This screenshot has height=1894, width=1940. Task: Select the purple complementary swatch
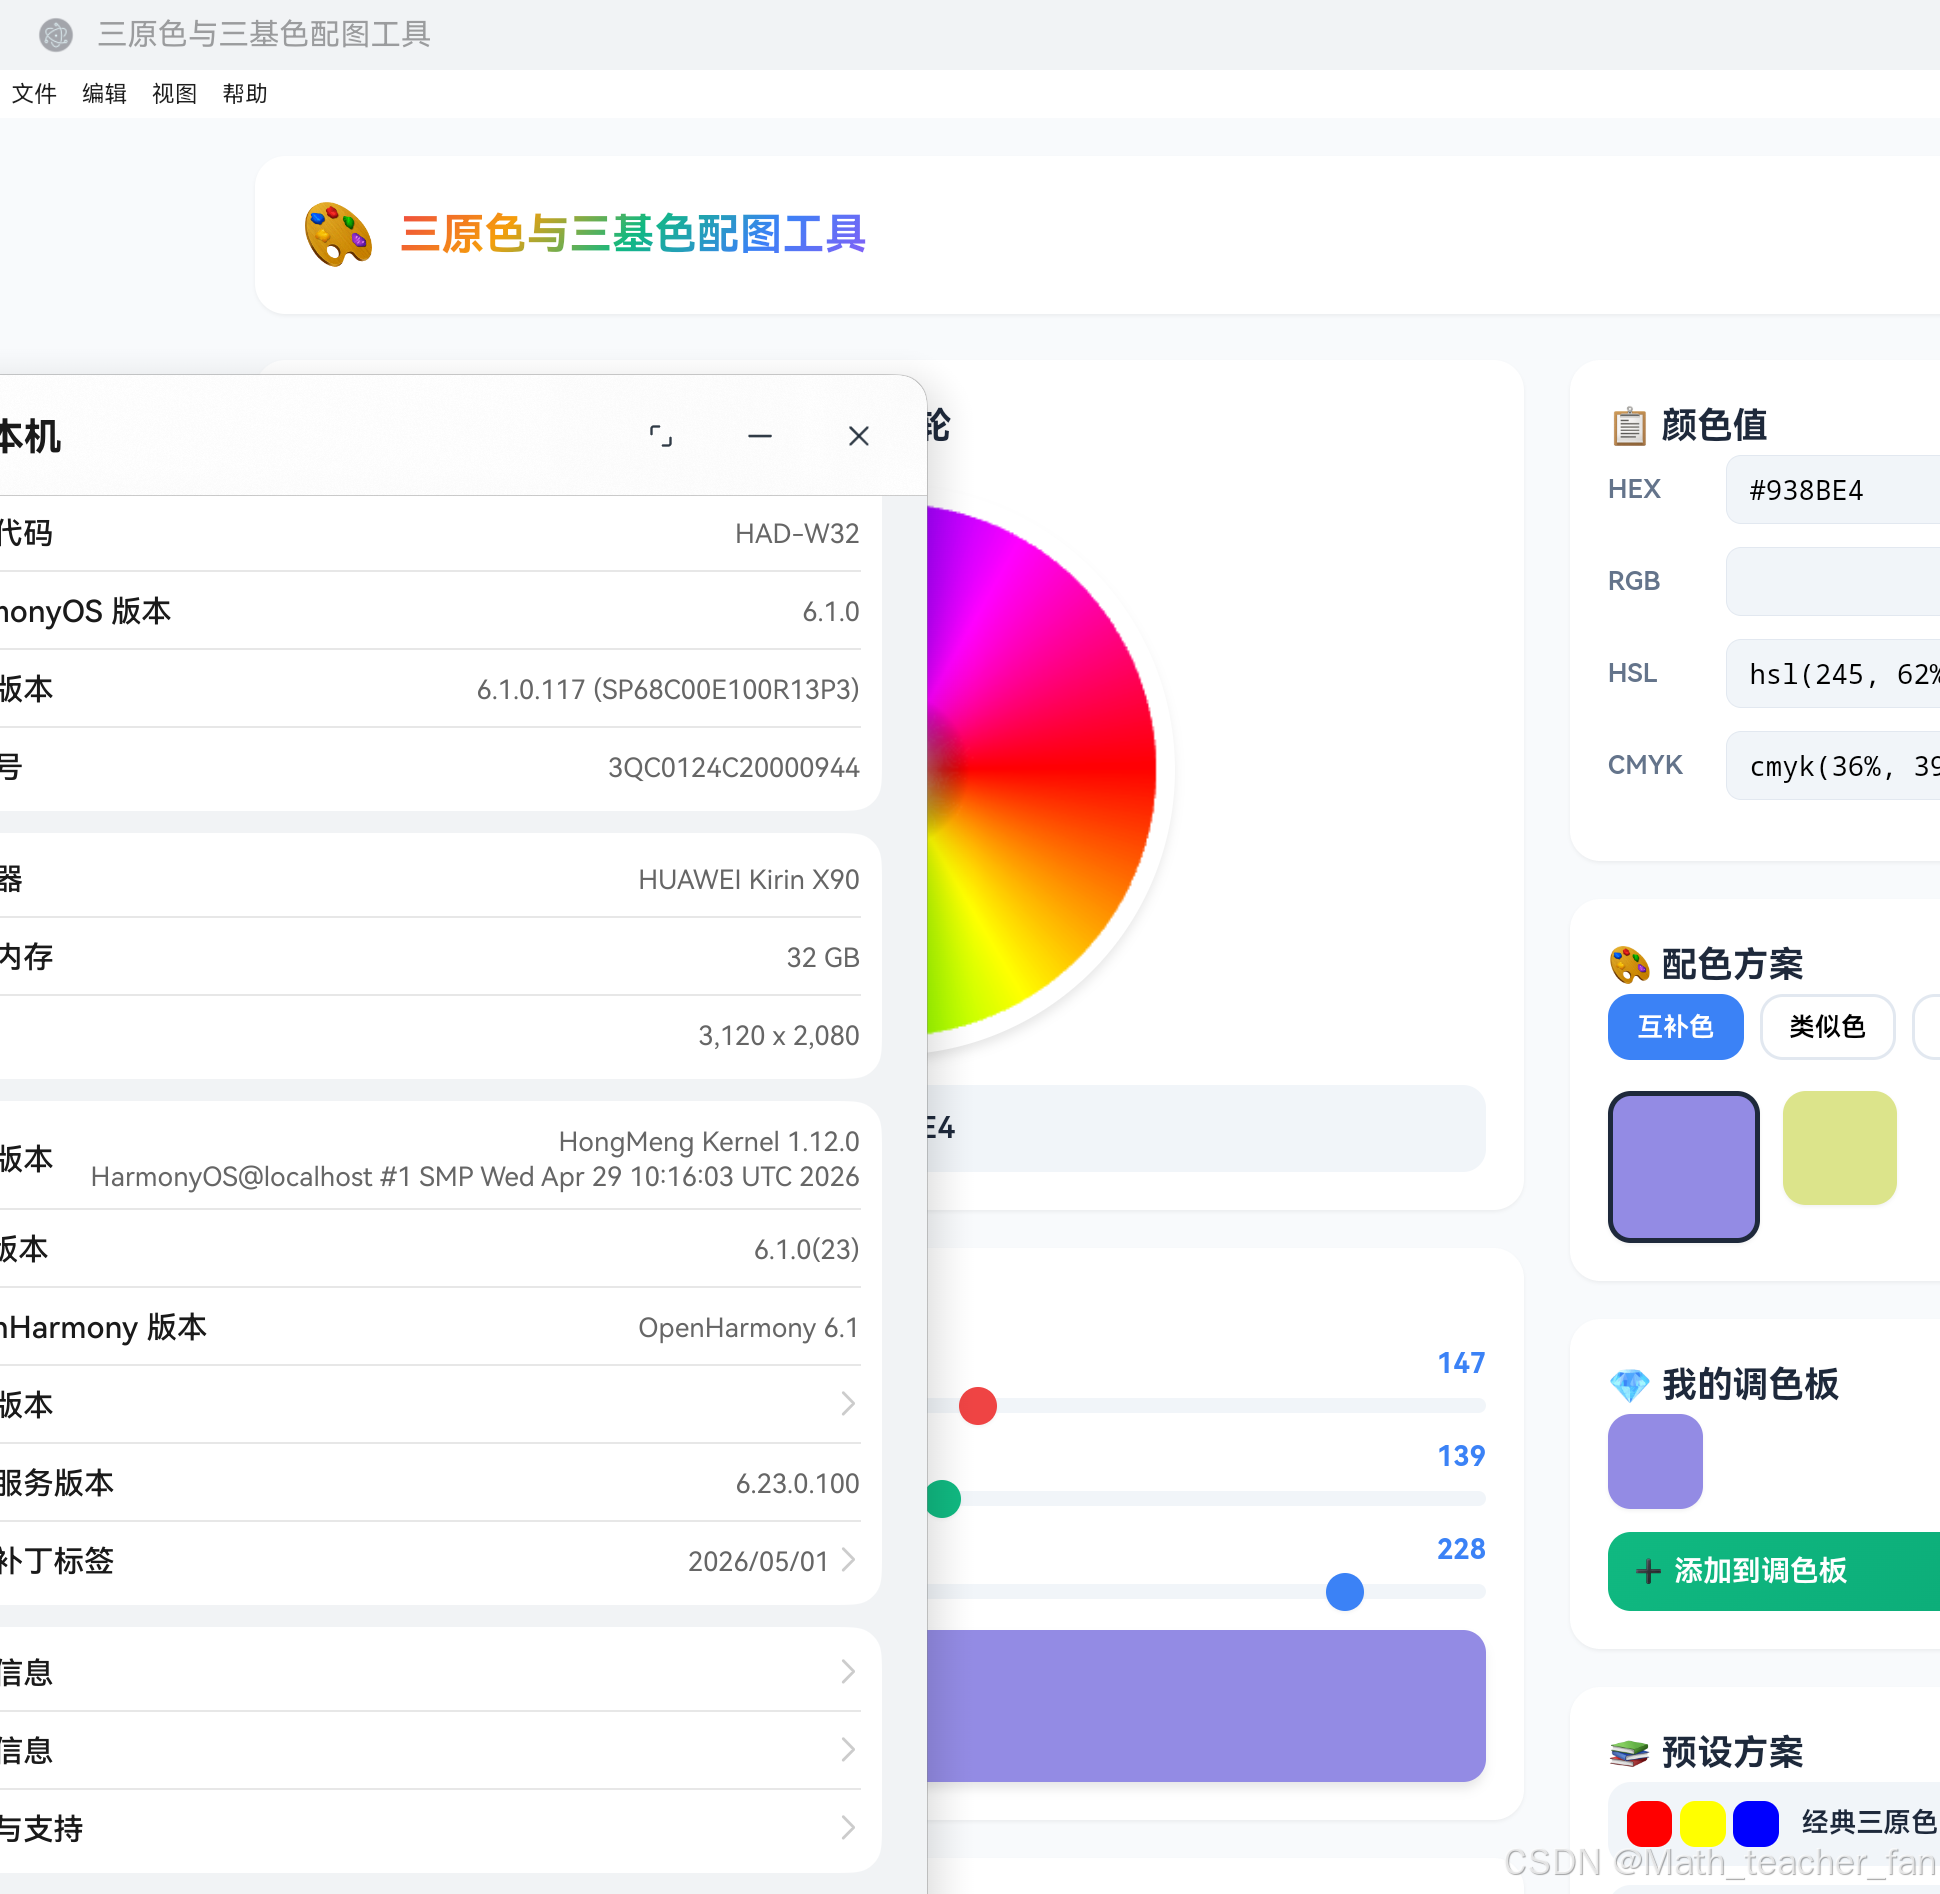(1684, 1166)
